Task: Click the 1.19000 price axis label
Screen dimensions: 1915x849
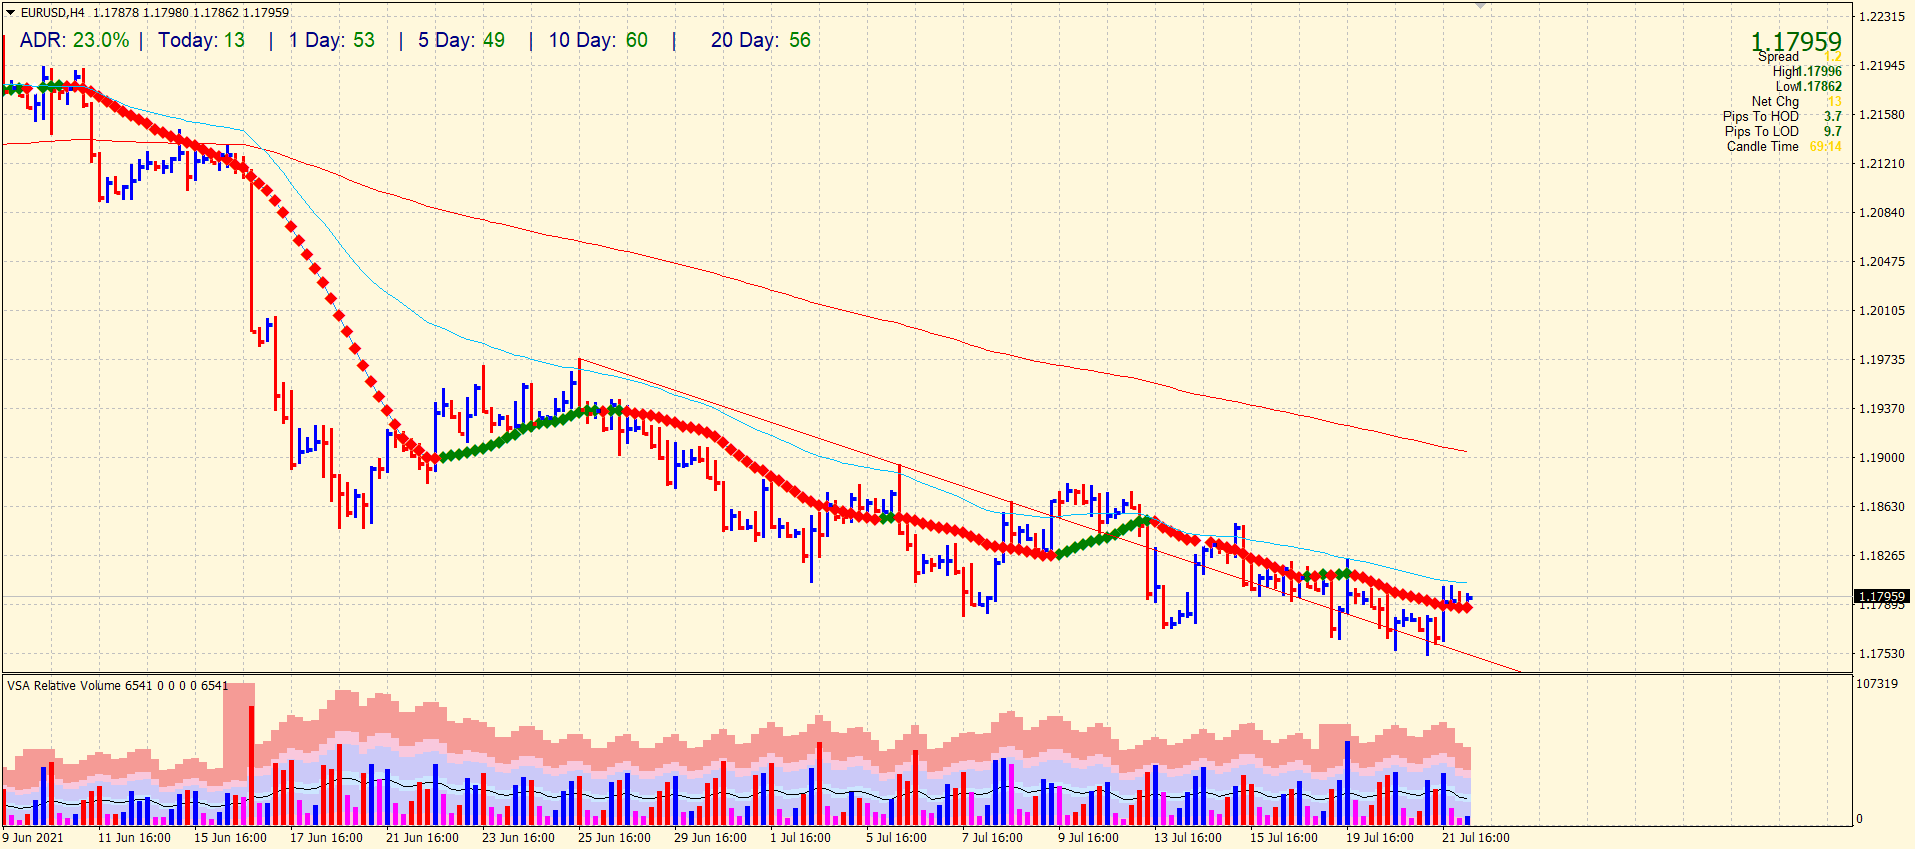Action: point(1881,458)
